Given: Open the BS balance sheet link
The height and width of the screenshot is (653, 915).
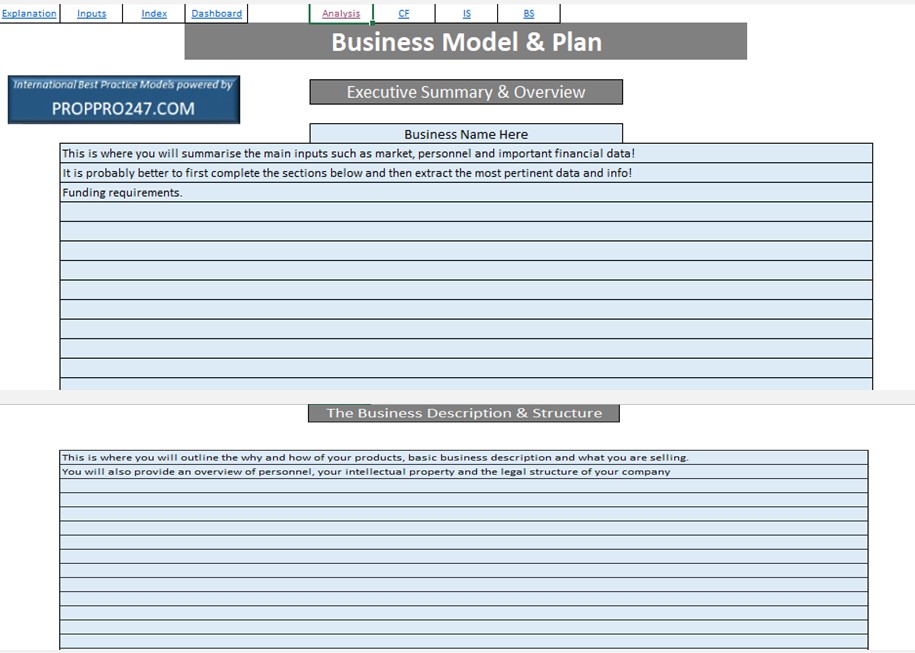Looking at the screenshot, I should click(x=529, y=13).
